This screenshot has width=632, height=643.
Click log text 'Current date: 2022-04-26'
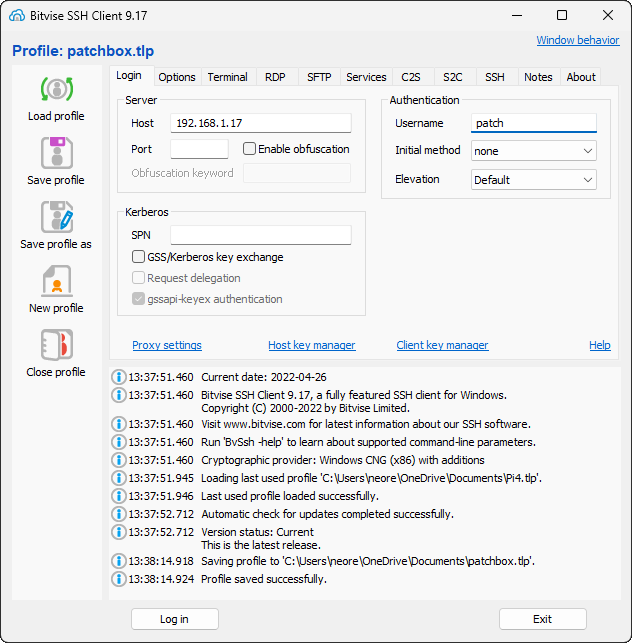[264, 377]
